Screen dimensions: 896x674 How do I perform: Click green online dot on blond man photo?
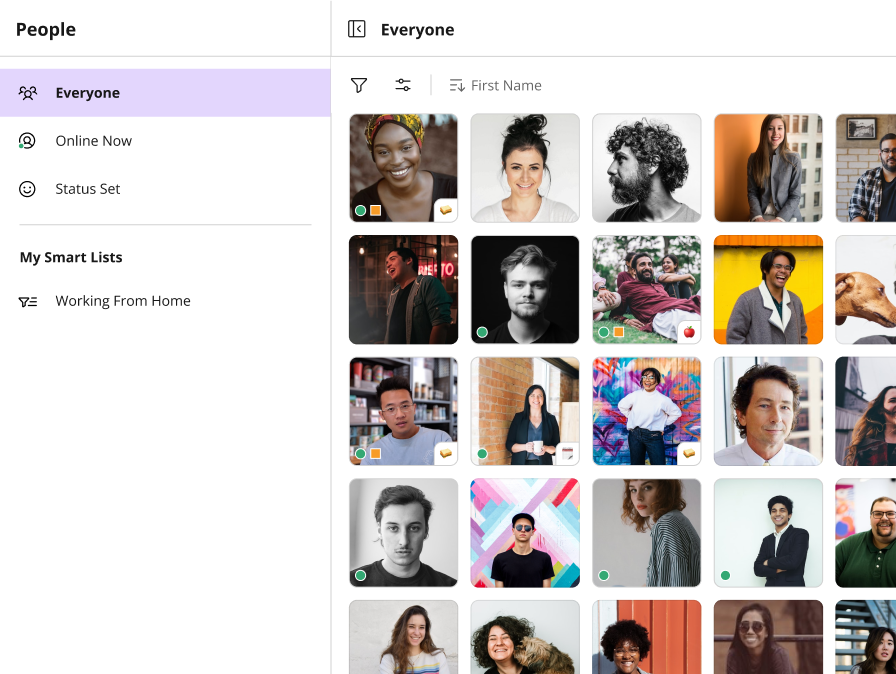click(x=482, y=332)
